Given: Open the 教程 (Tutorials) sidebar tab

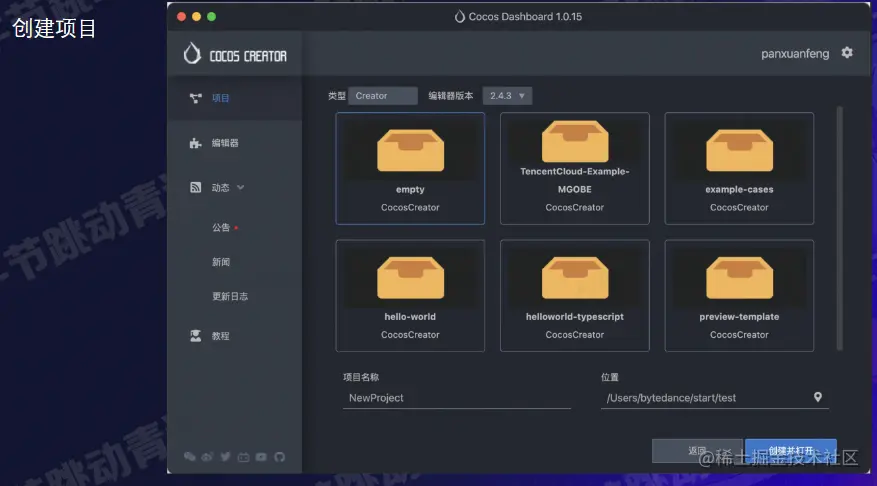Looking at the screenshot, I should click(x=235, y=336).
